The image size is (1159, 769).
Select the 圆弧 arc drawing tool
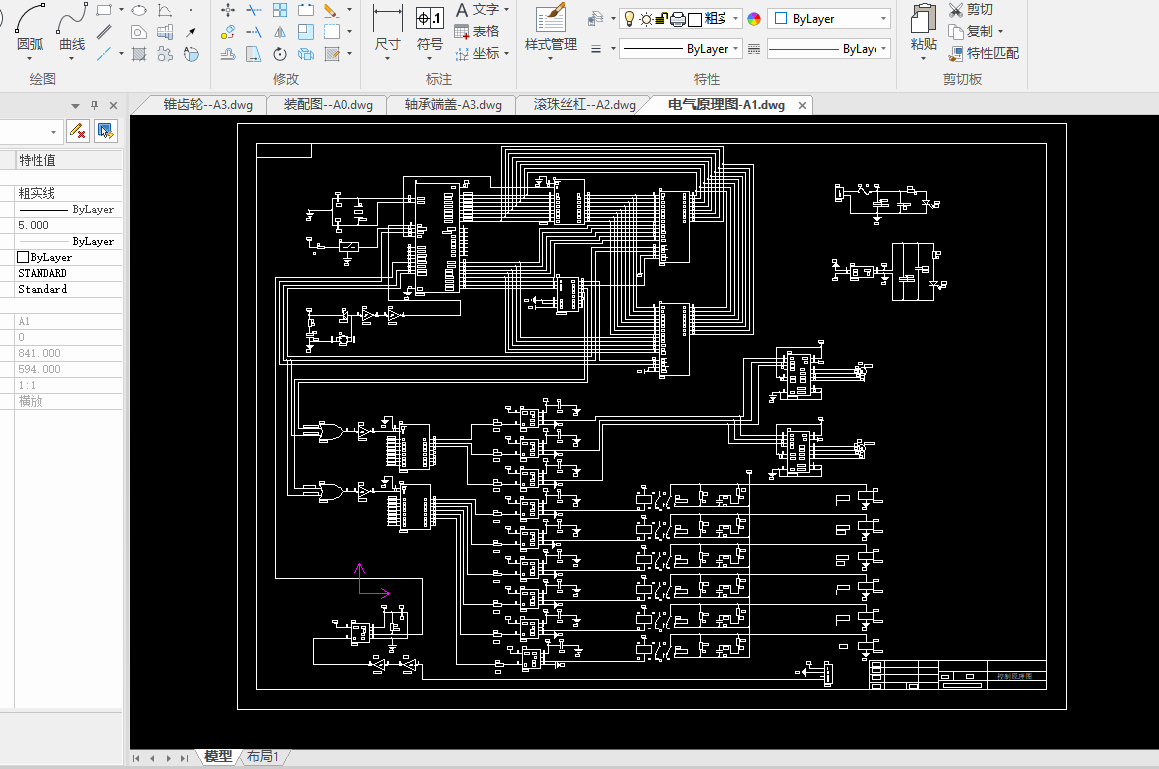(x=30, y=30)
